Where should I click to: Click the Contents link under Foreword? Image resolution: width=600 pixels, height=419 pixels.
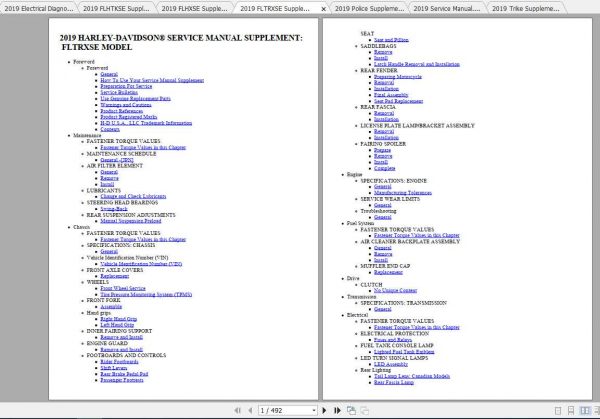click(110, 129)
